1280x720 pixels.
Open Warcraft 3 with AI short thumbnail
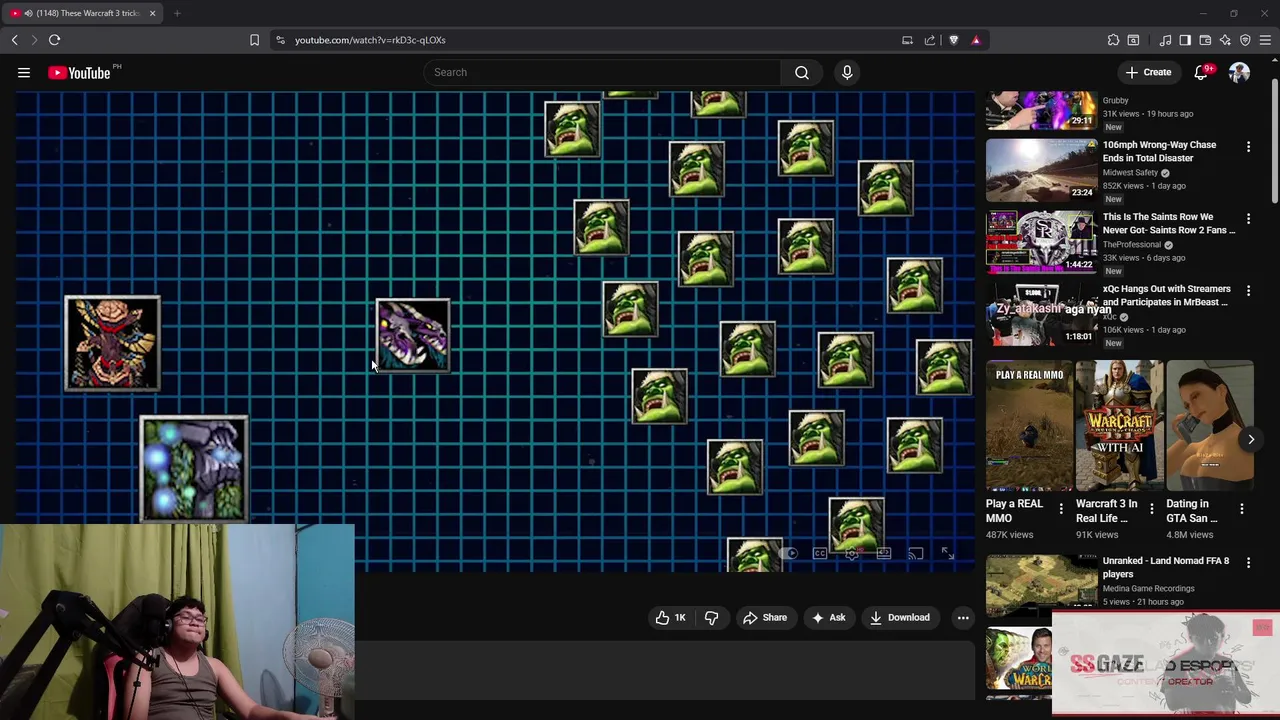1119,427
